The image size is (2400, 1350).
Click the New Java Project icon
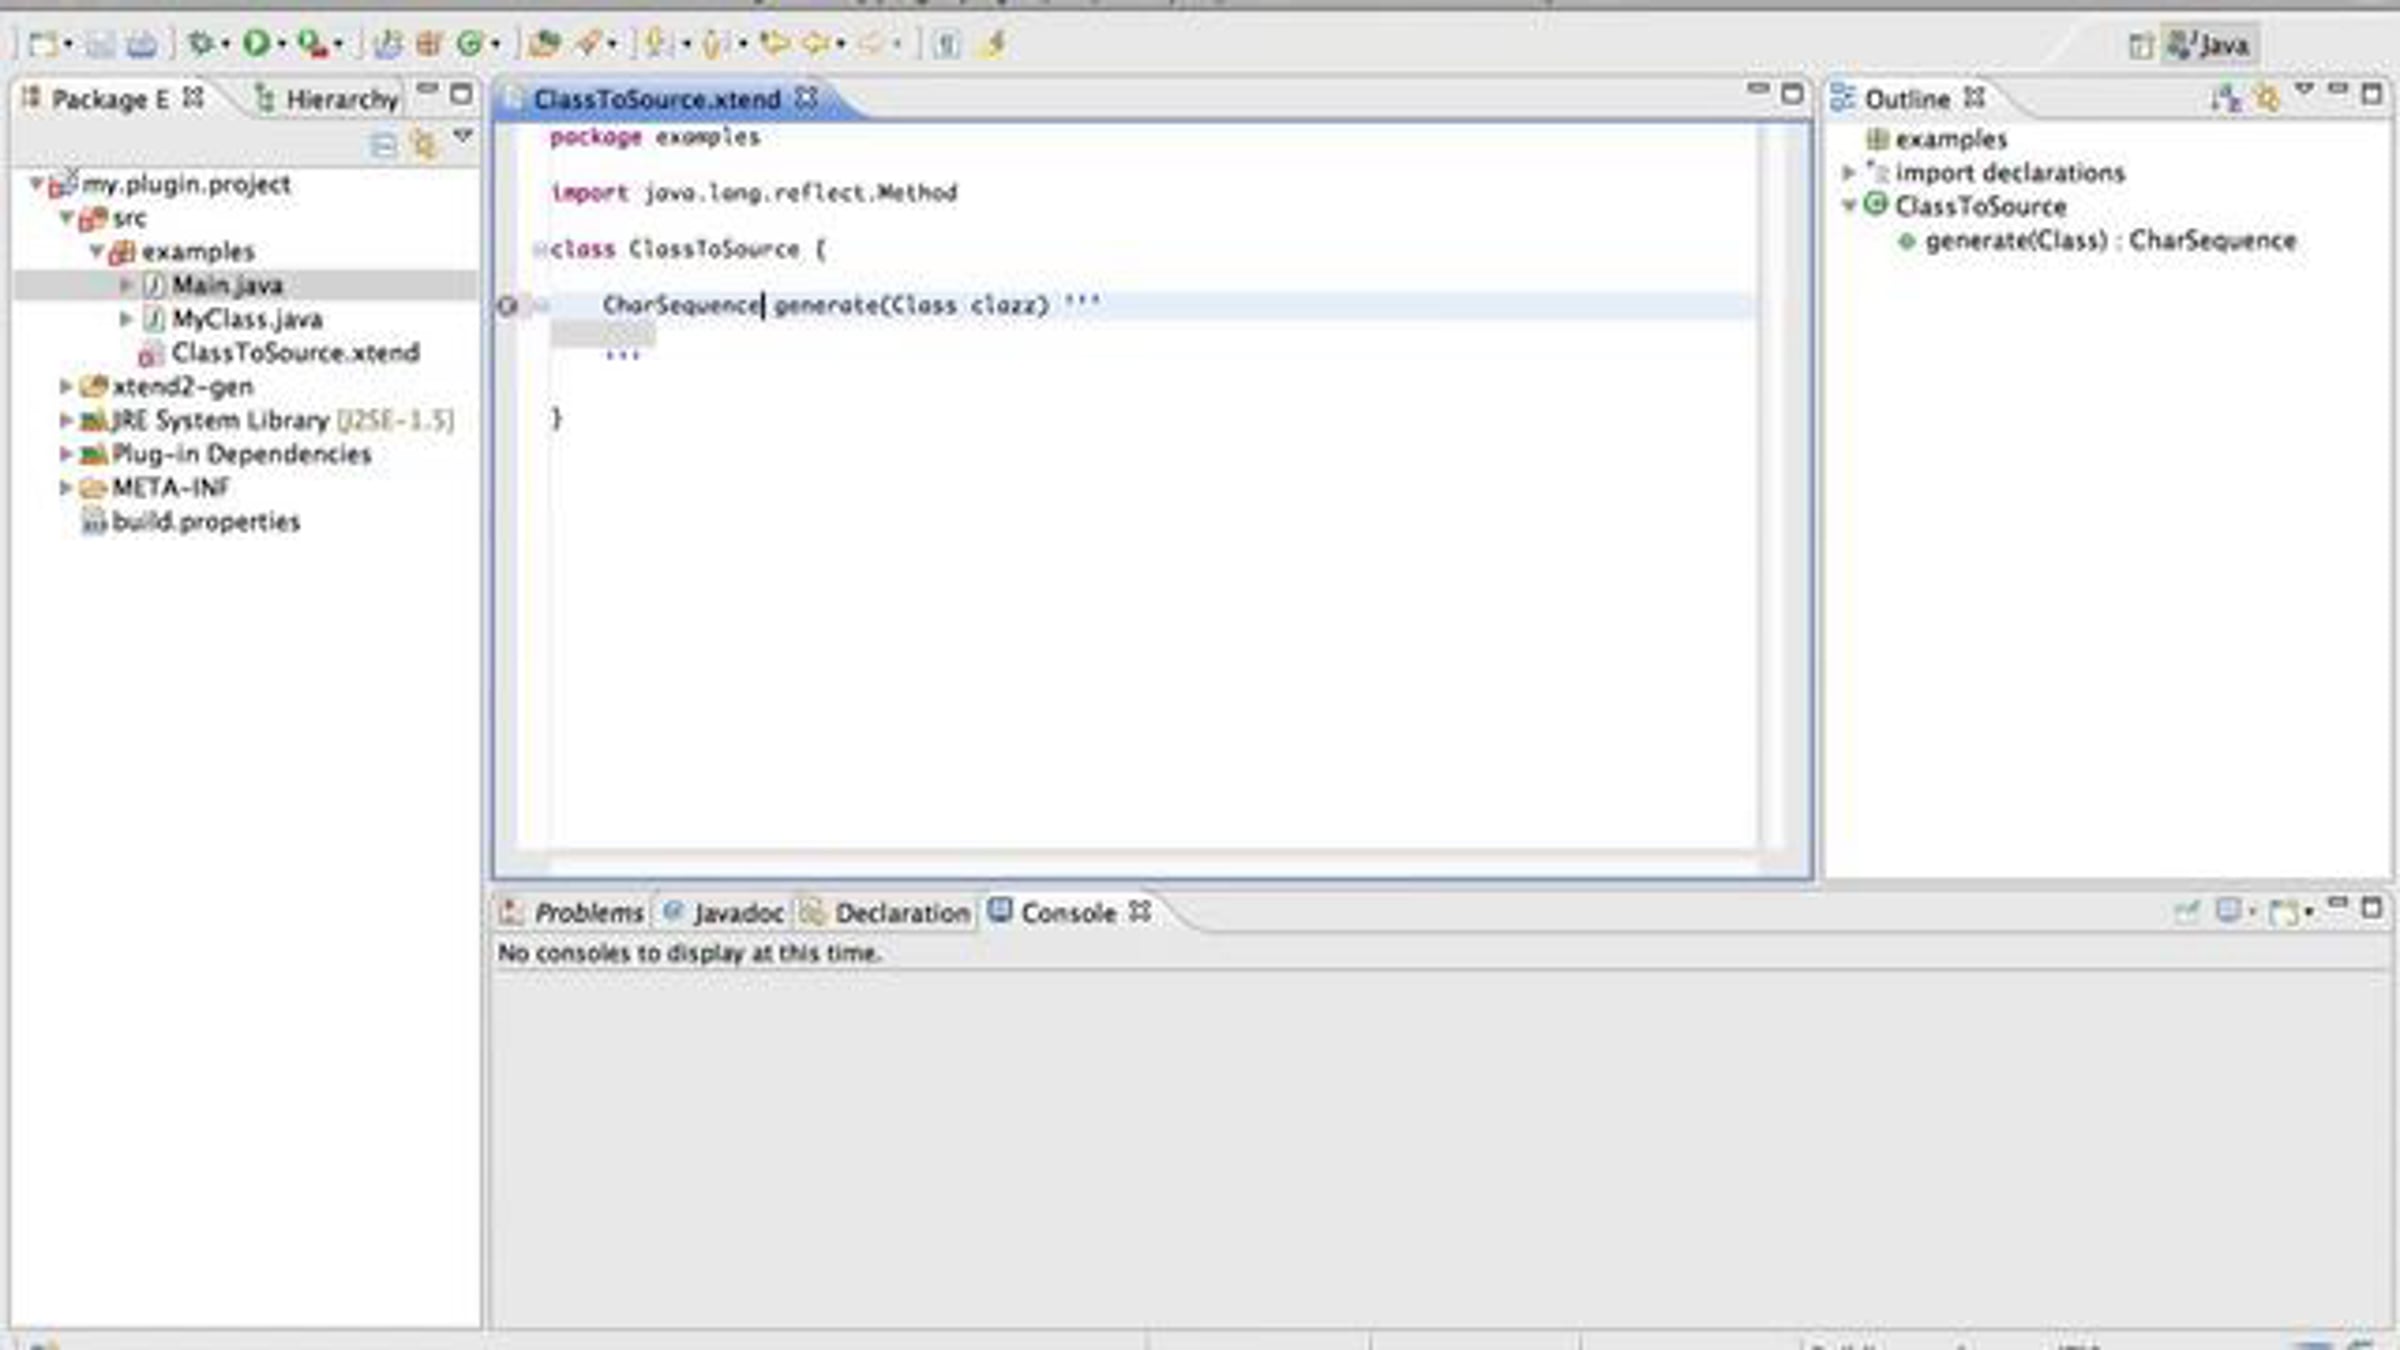pos(387,44)
